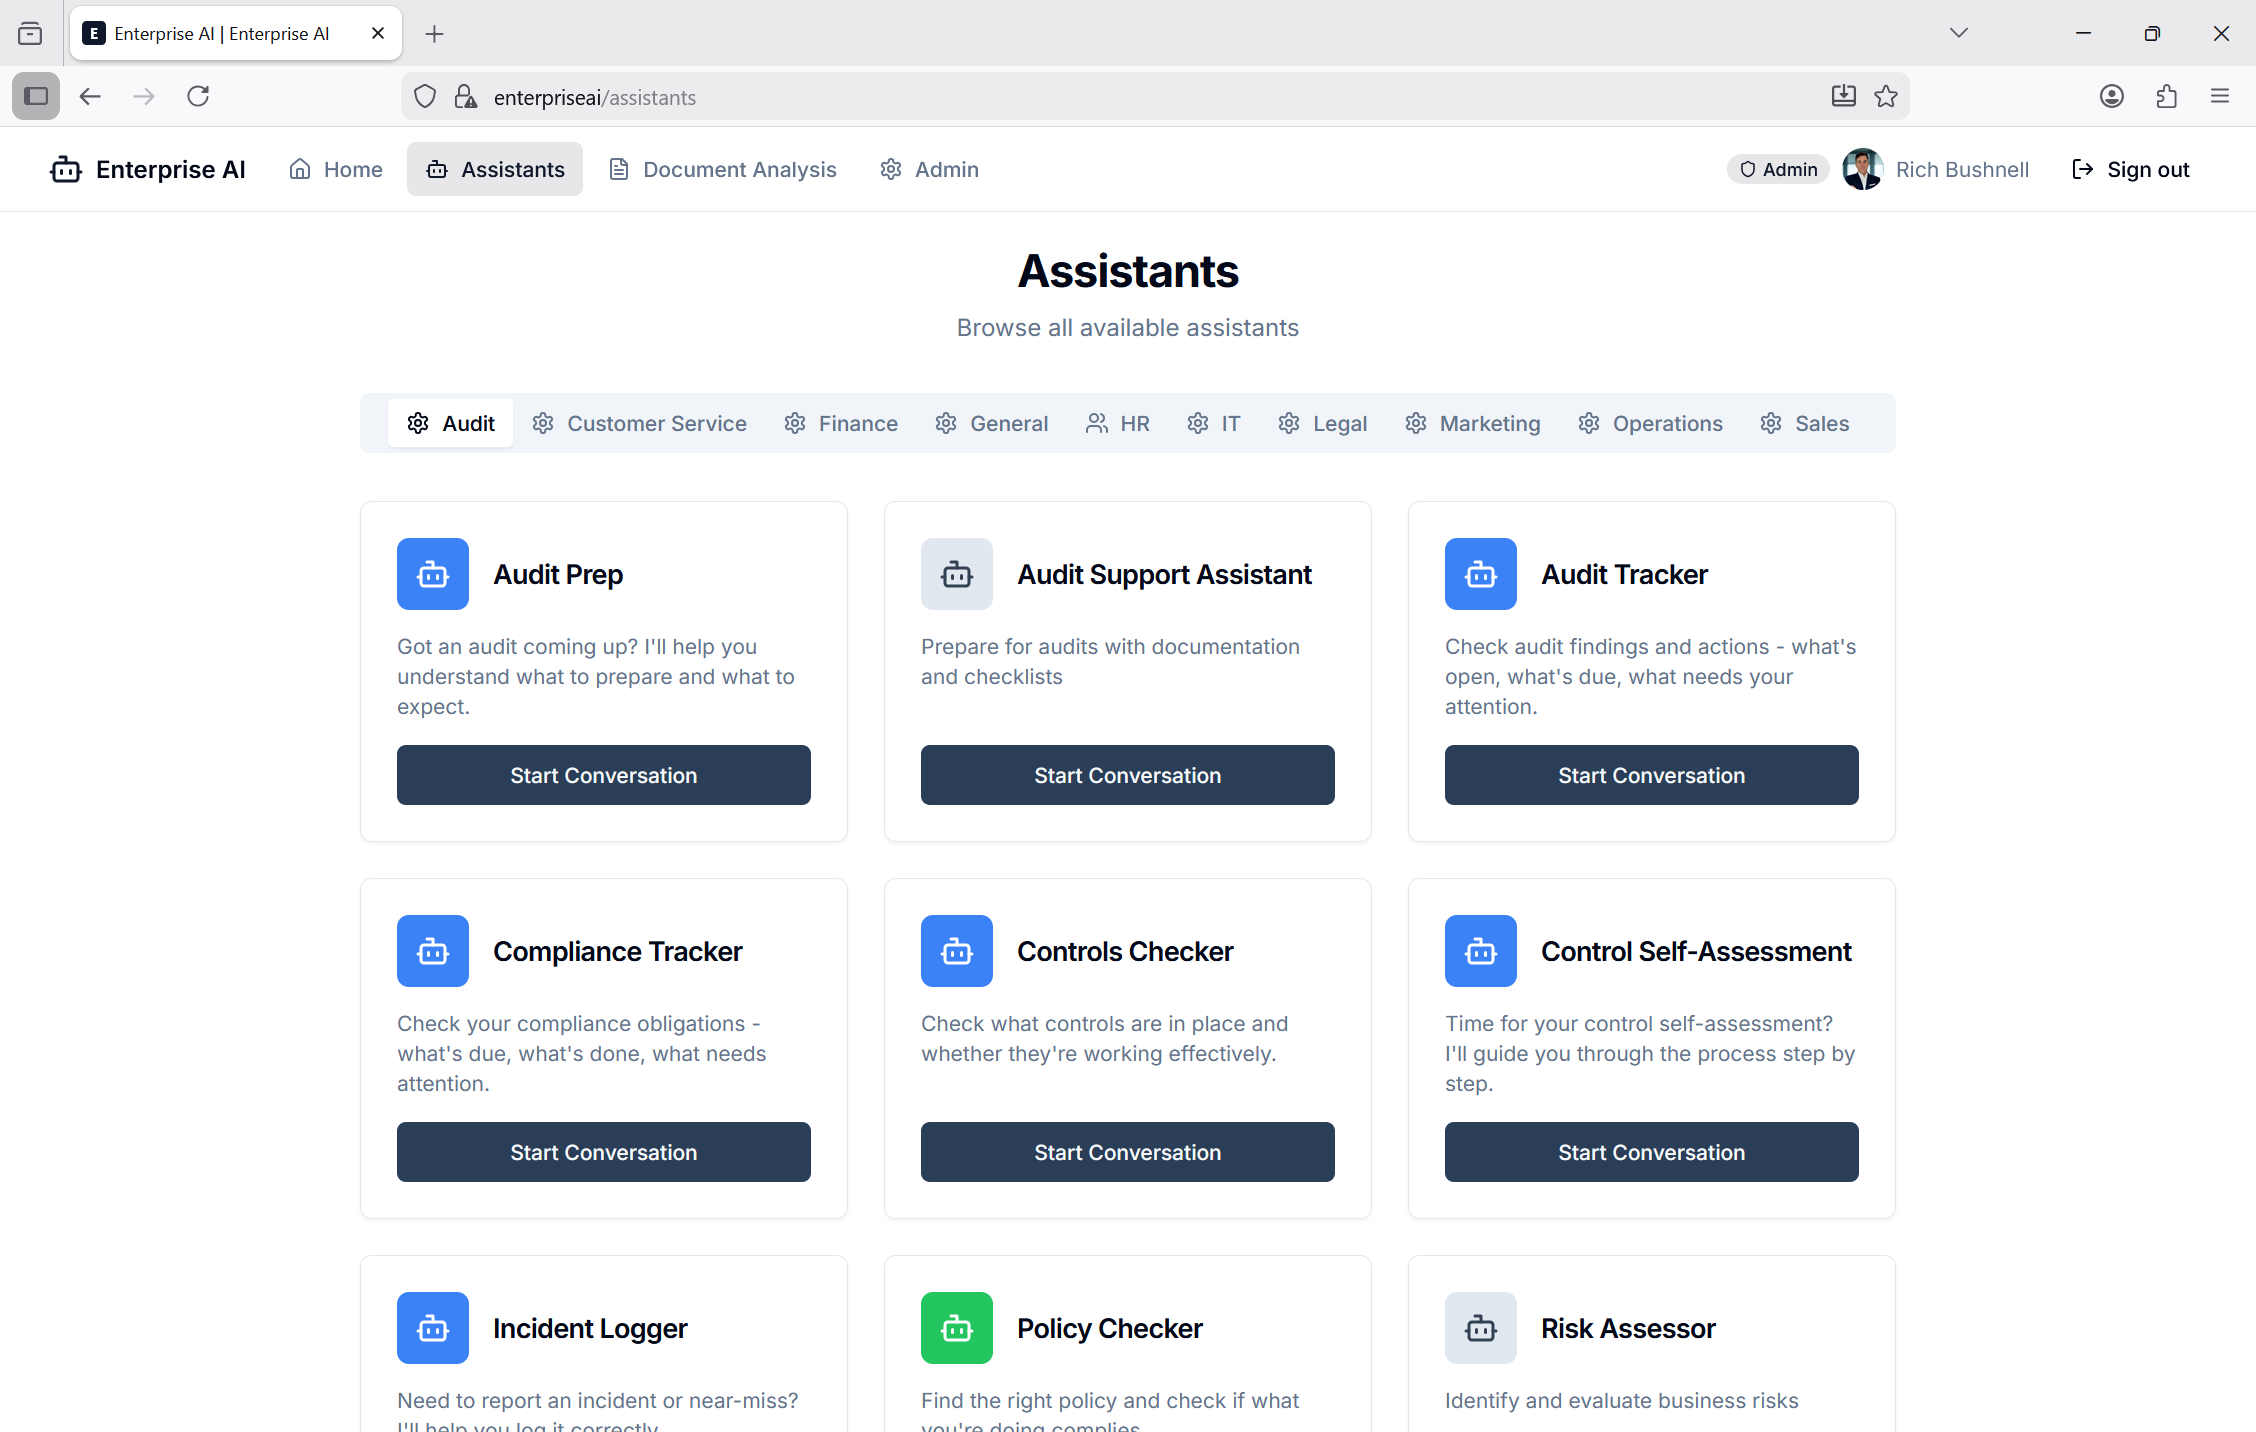Viewport: 2256px width, 1432px height.
Task: Switch to the Customer Service category
Action: pyautogui.click(x=639, y=422)
